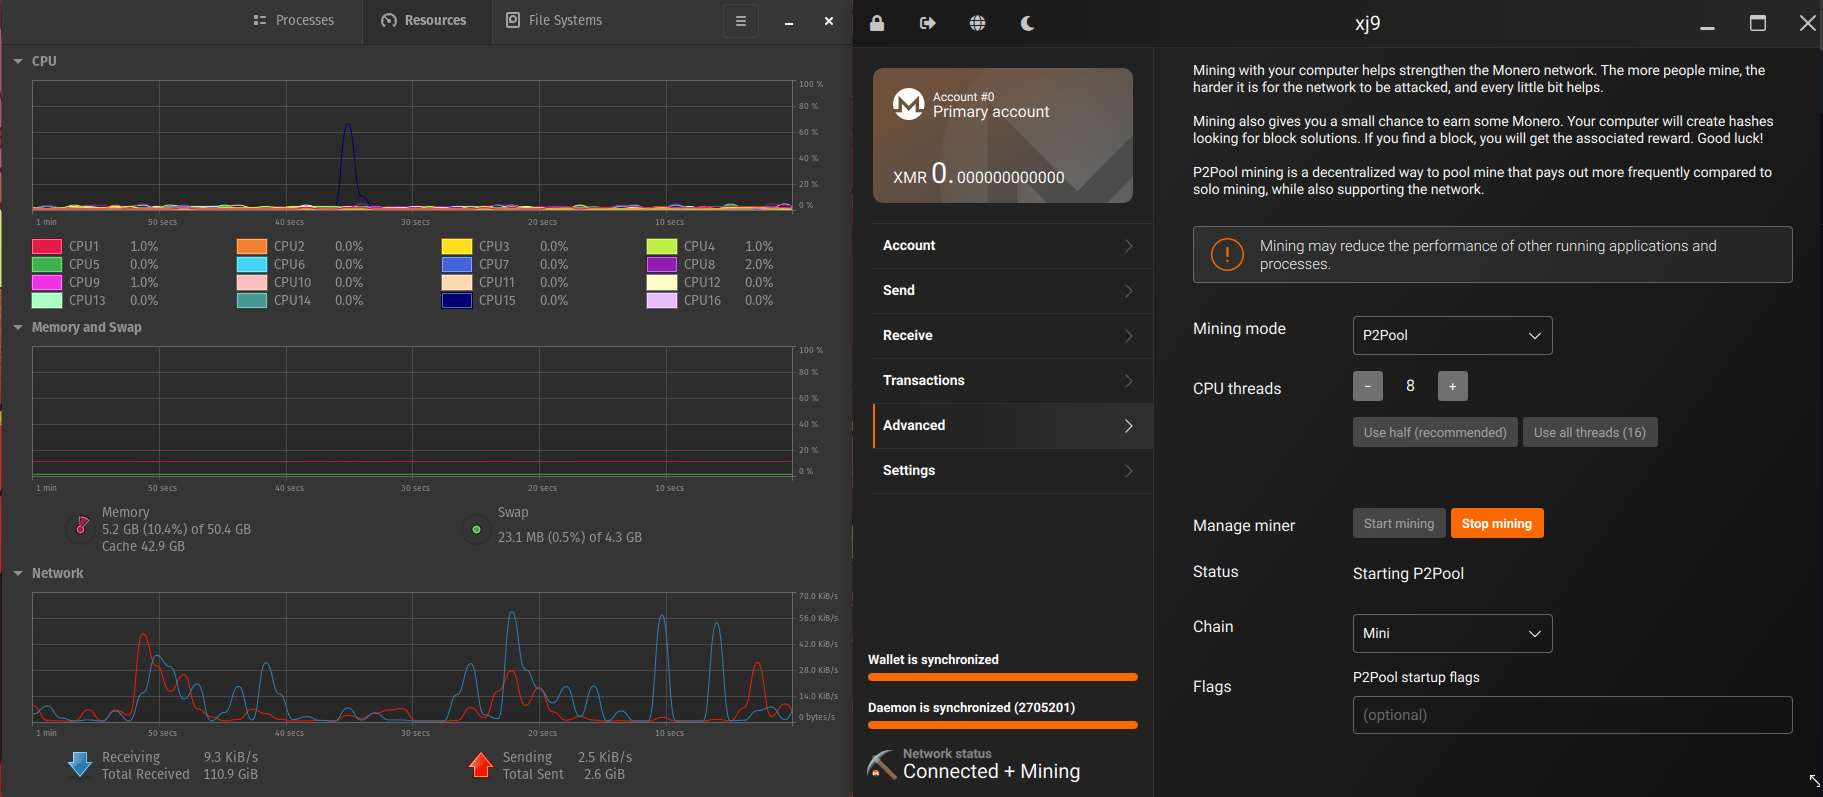Click the CPU16 lavender color swatch

point(662,300)
